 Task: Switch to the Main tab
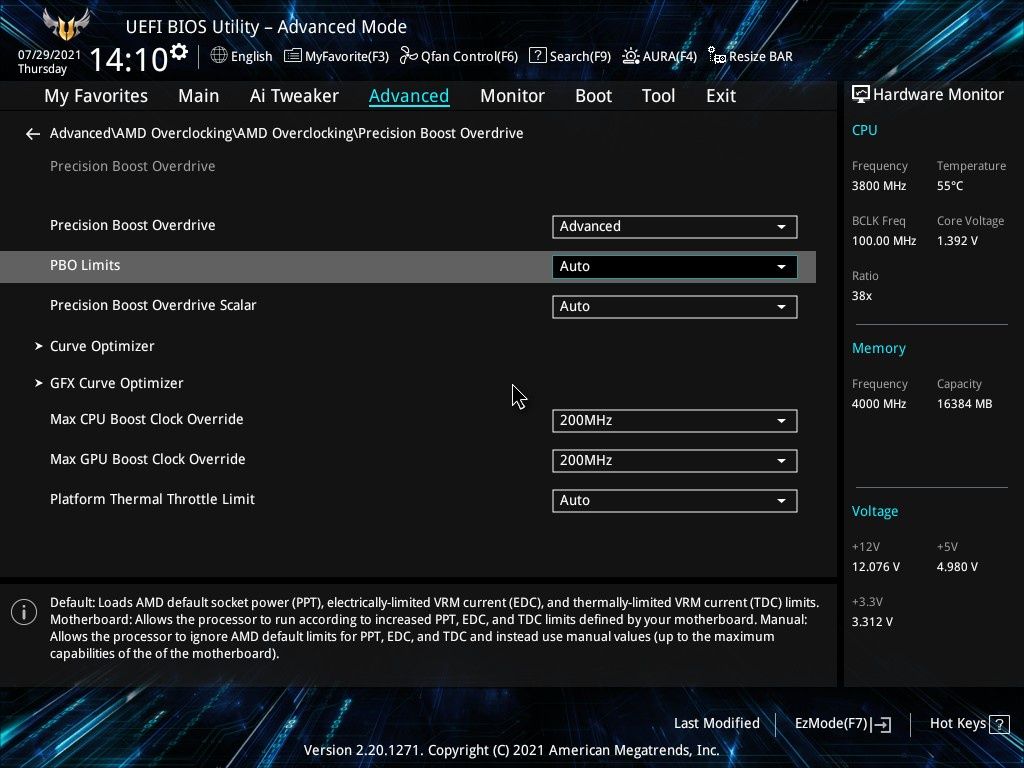pyautogui.click(x=199, y=96)
